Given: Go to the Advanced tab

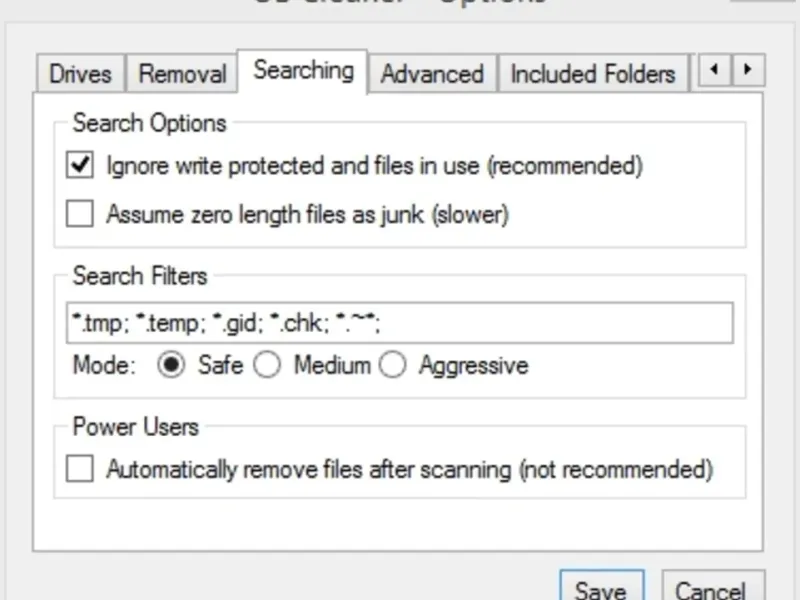Looking at the screenshot, I should [432, 74].
